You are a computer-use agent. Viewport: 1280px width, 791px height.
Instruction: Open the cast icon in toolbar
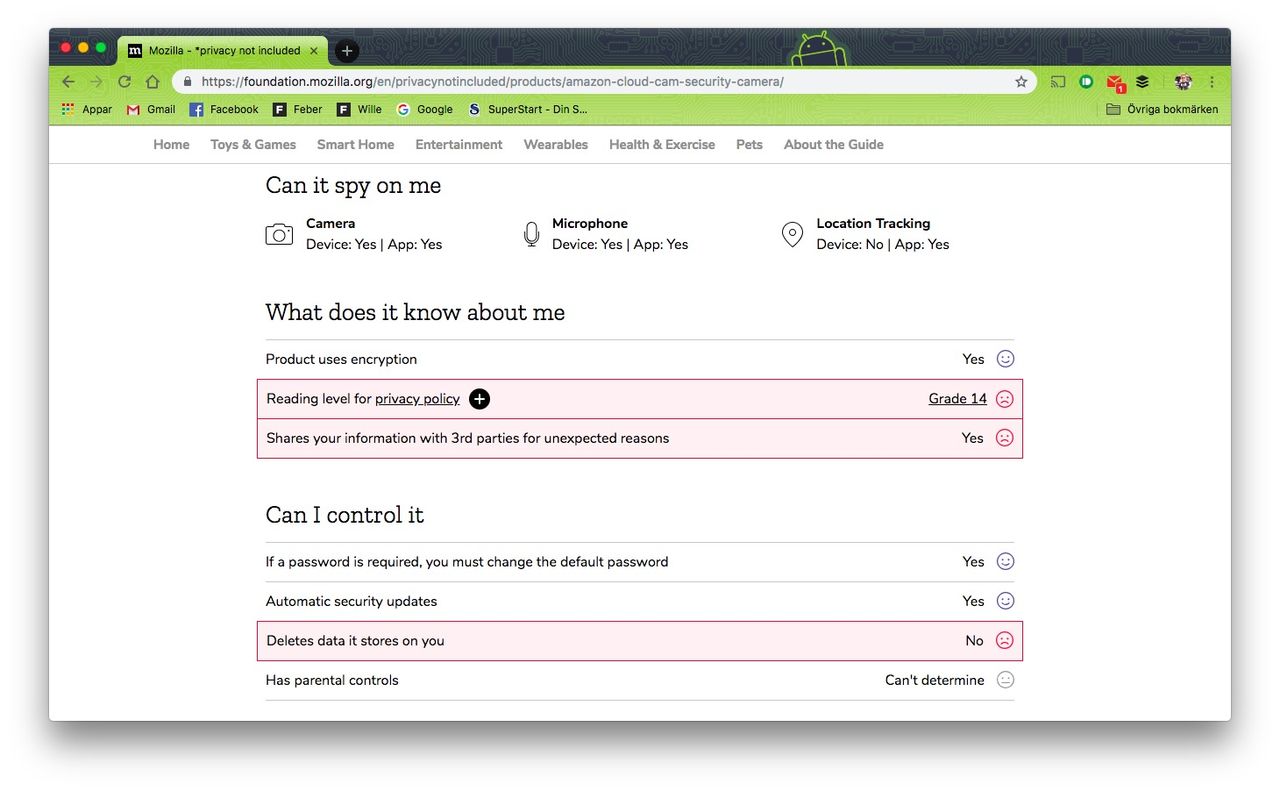tap(1057, 82)
